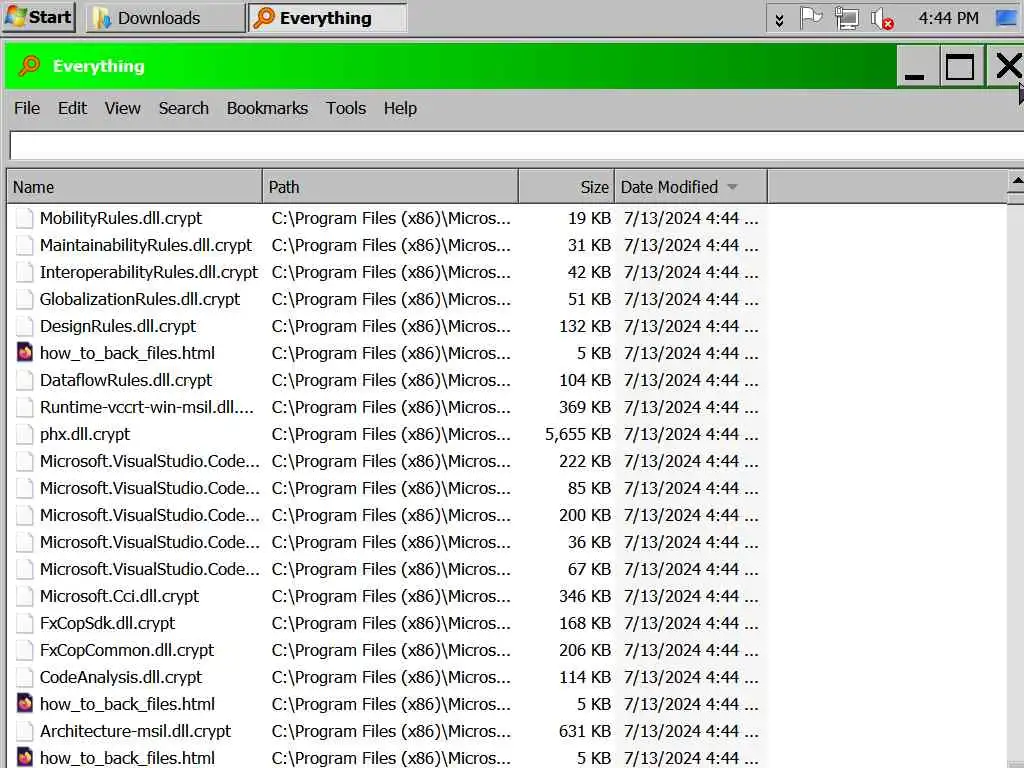The height and width of the screenshot is (768, 1024).
Task: Click file icon of phx.dll.crypt
Action: [x=25, y=434]
